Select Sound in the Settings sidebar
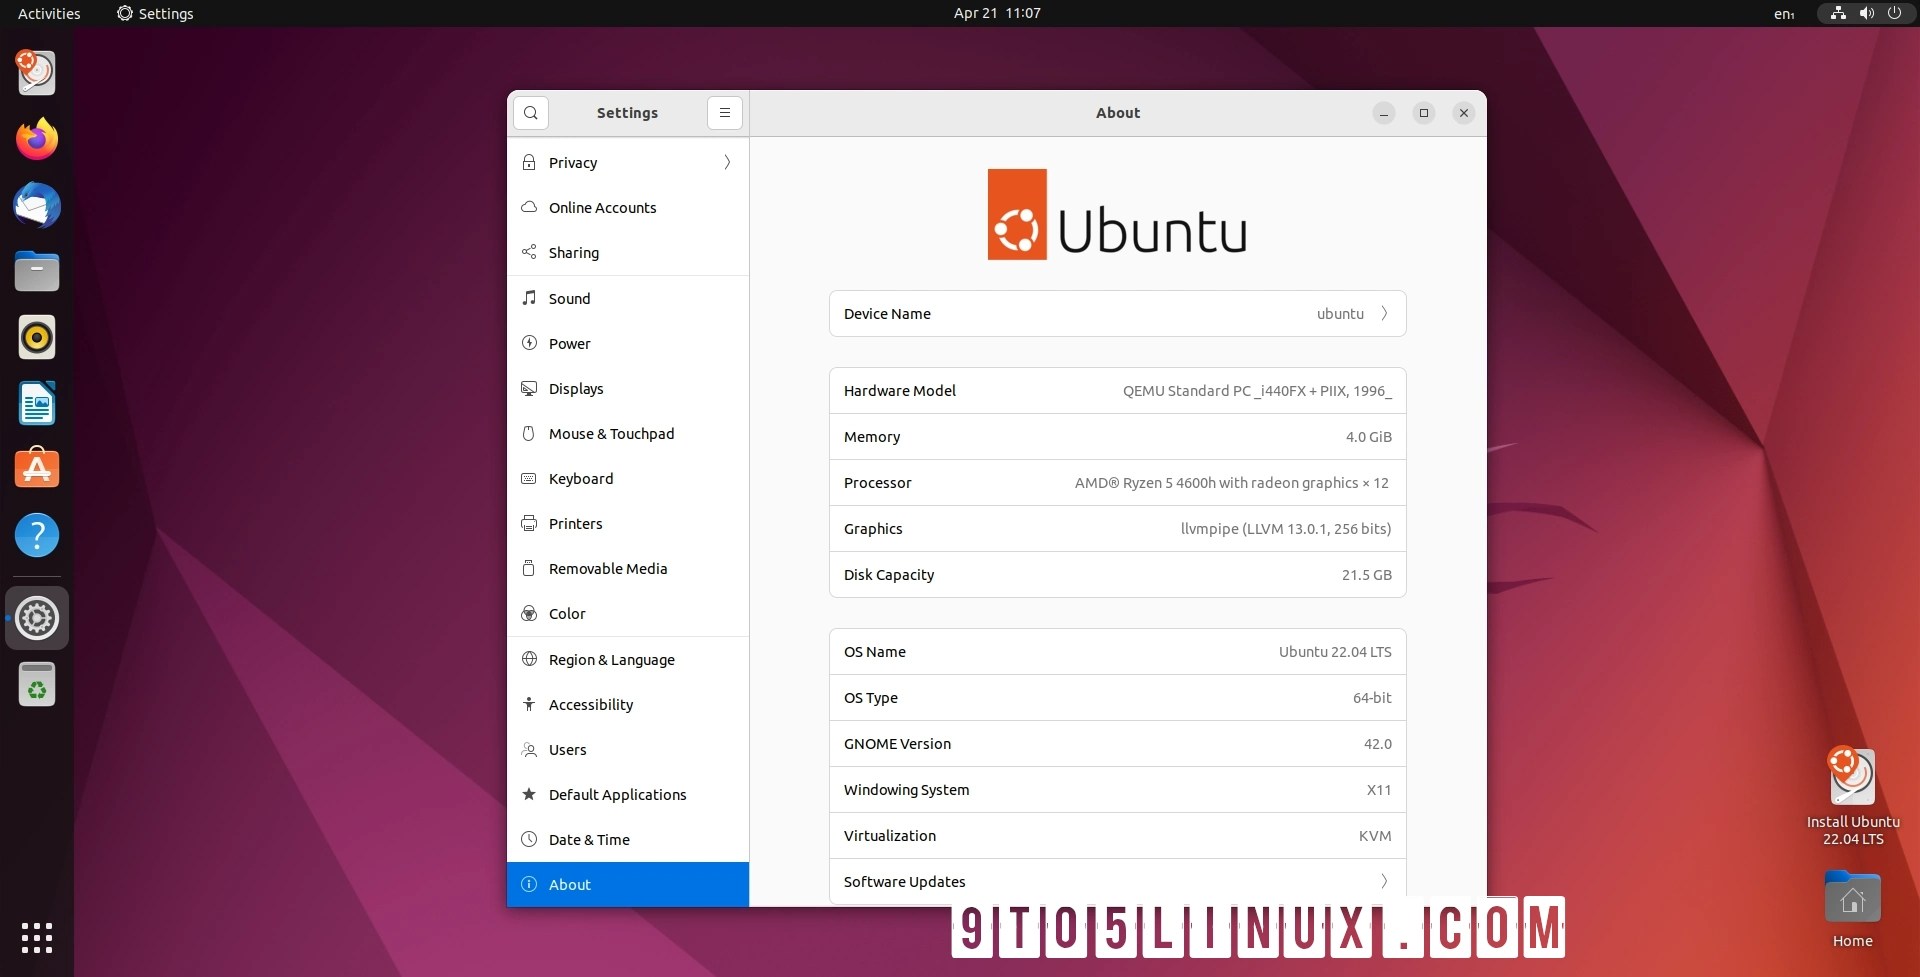 [570, 298]
